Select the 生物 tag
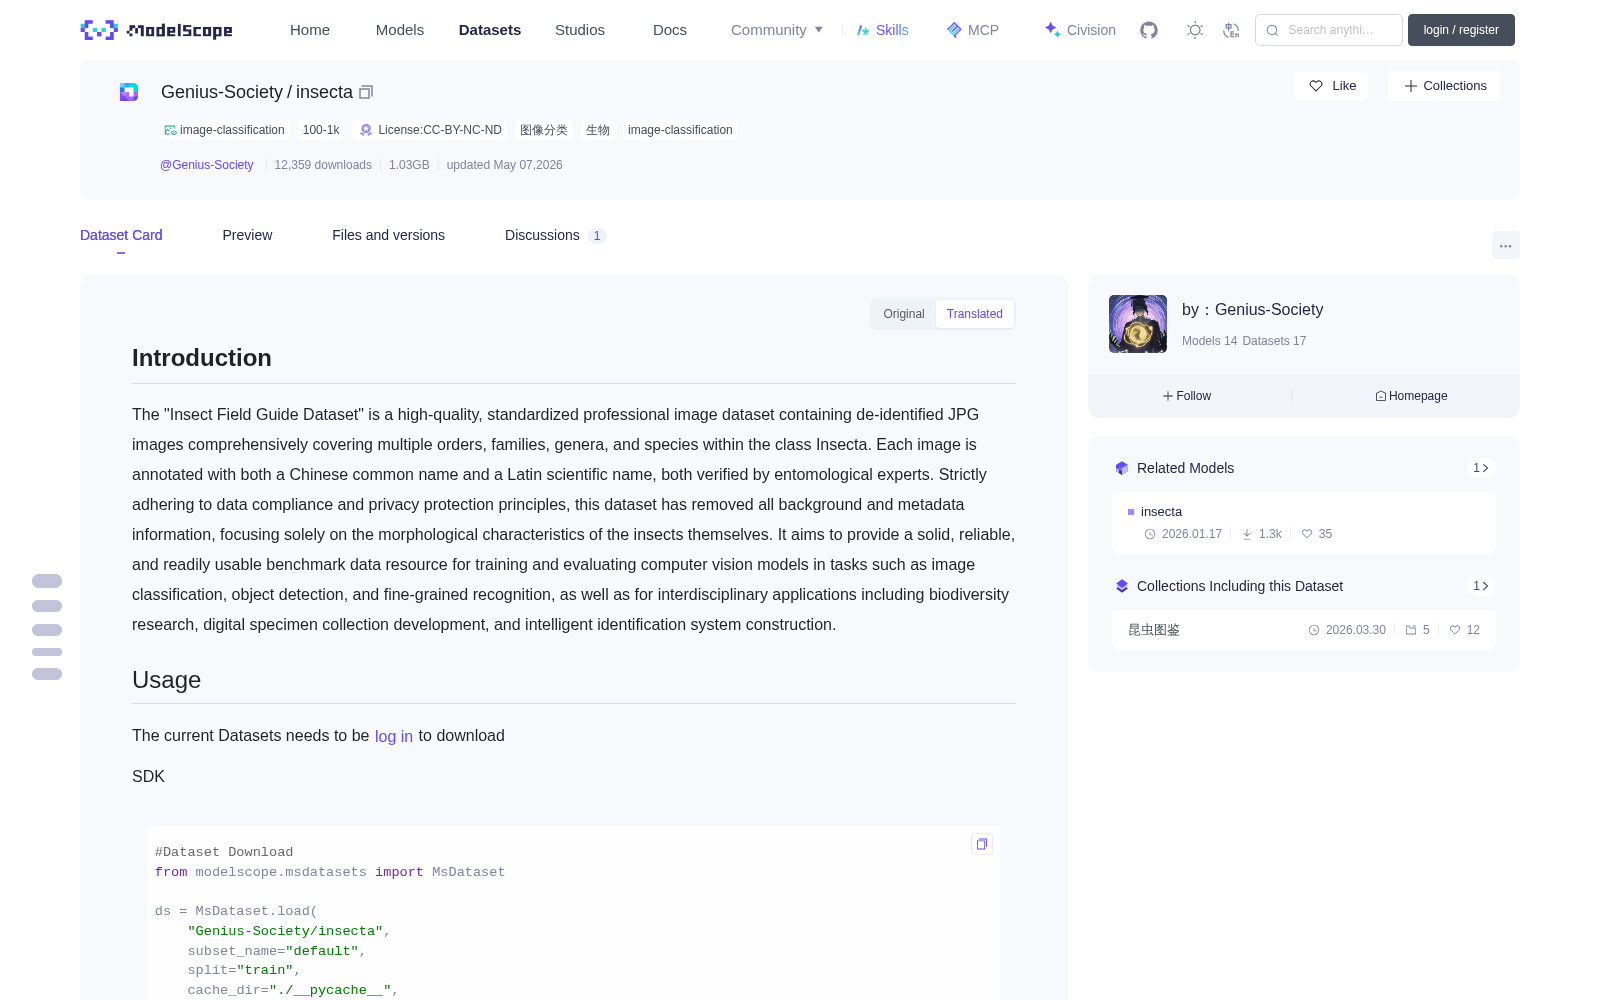The width and height of the screenshot is (1600, 1000). point(598,130)
